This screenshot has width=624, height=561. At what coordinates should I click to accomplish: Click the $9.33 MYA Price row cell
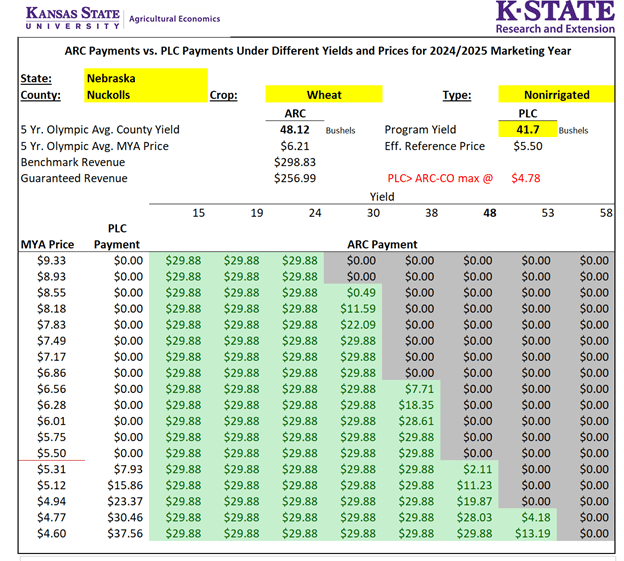50,260
